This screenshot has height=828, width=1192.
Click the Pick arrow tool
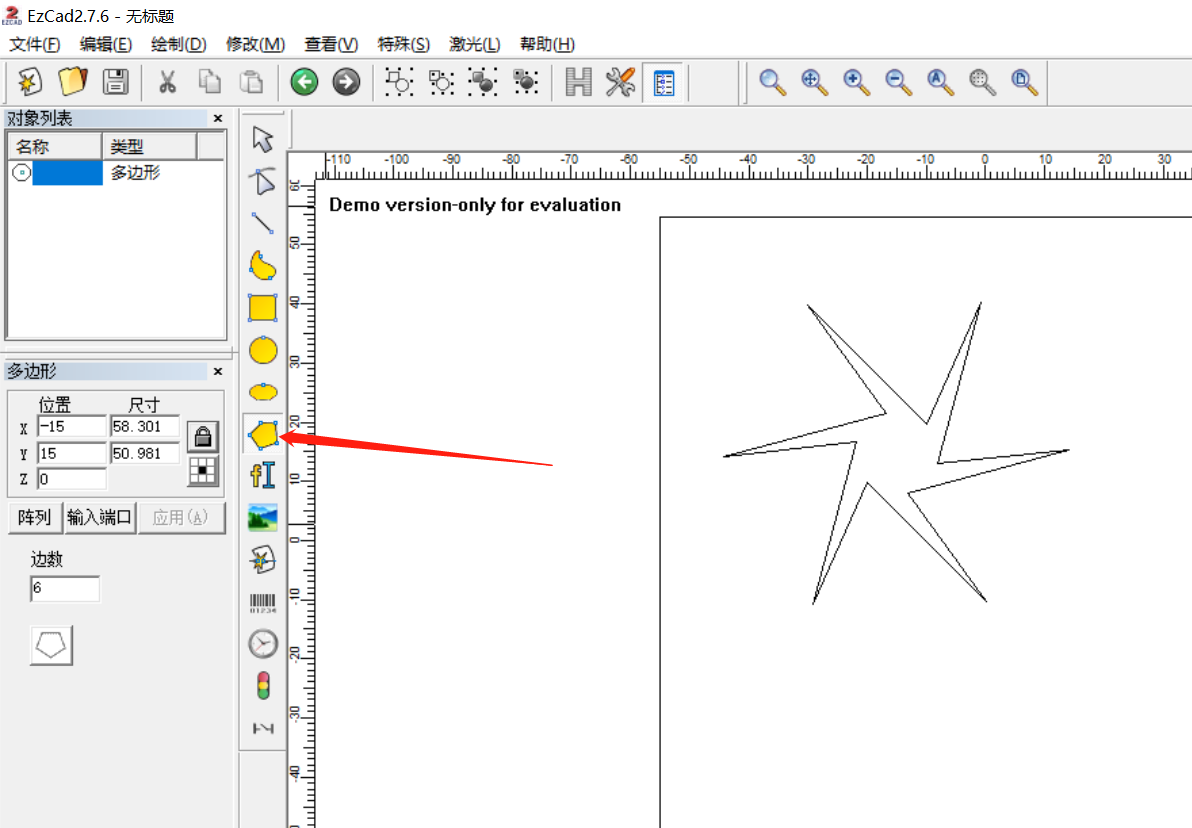point(263,139)
